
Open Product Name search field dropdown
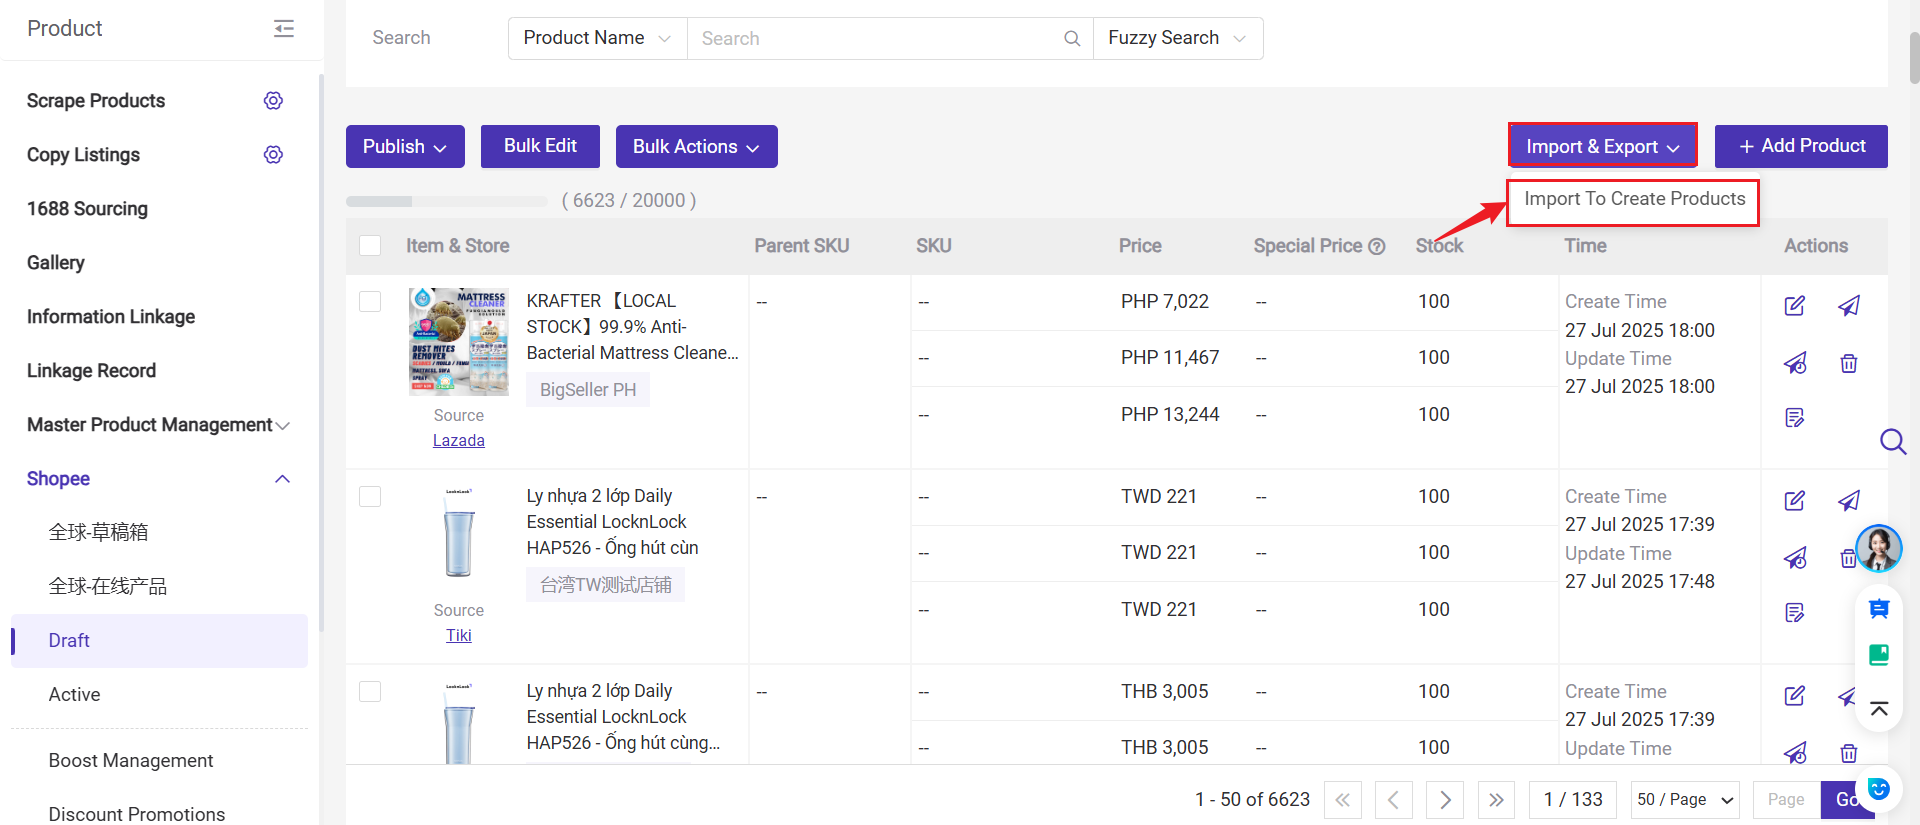click(x=597, y=38)
